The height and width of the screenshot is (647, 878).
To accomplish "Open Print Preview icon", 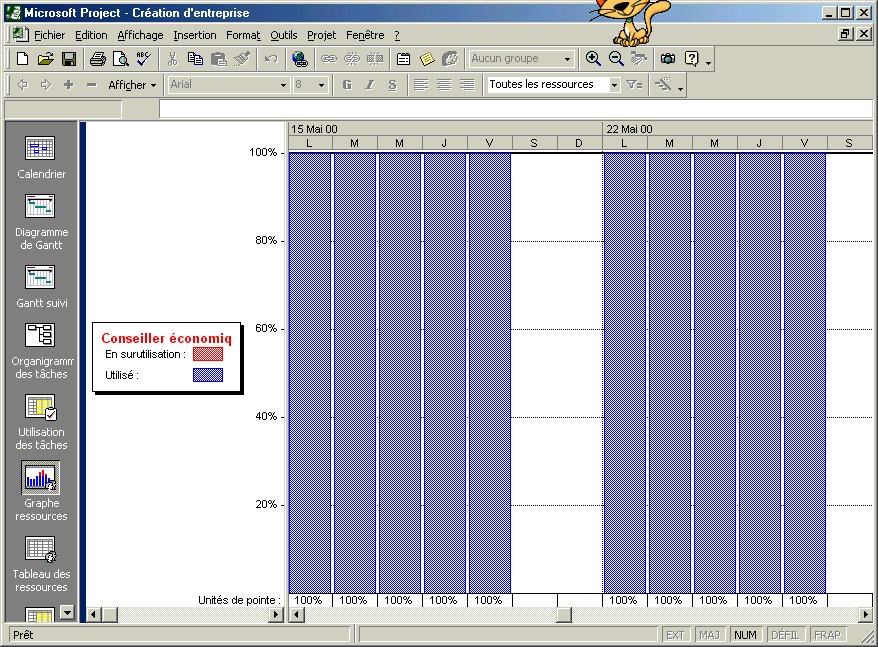I will tap(120, 59).
